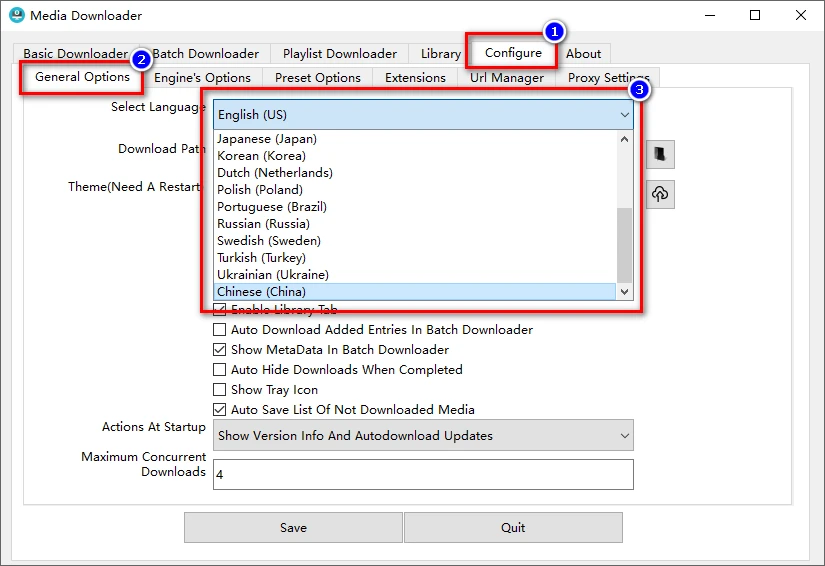Click the Maximum Concurrent Downloads field
Screen dimensions: 825x566
[423, 475]
